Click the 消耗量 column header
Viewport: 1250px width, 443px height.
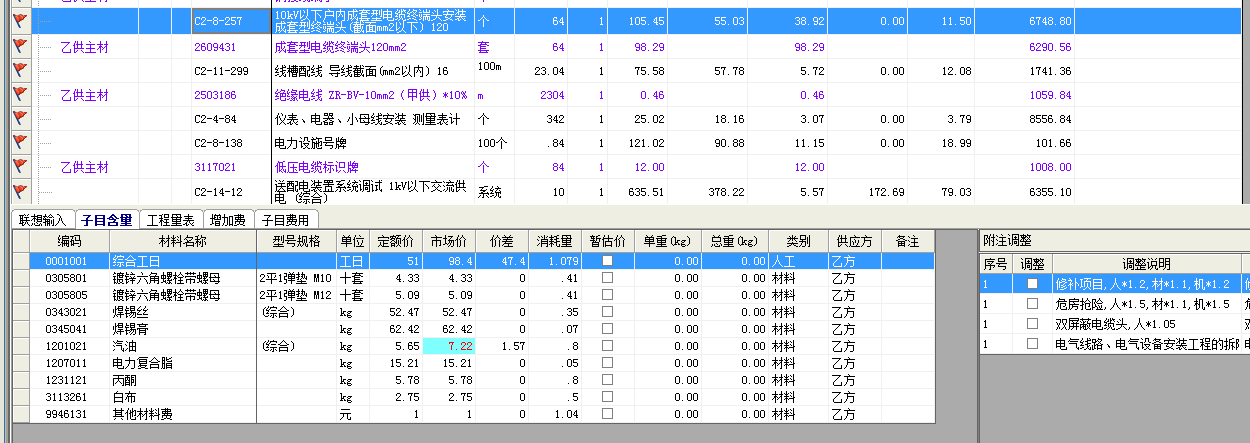tap(553, 241)
